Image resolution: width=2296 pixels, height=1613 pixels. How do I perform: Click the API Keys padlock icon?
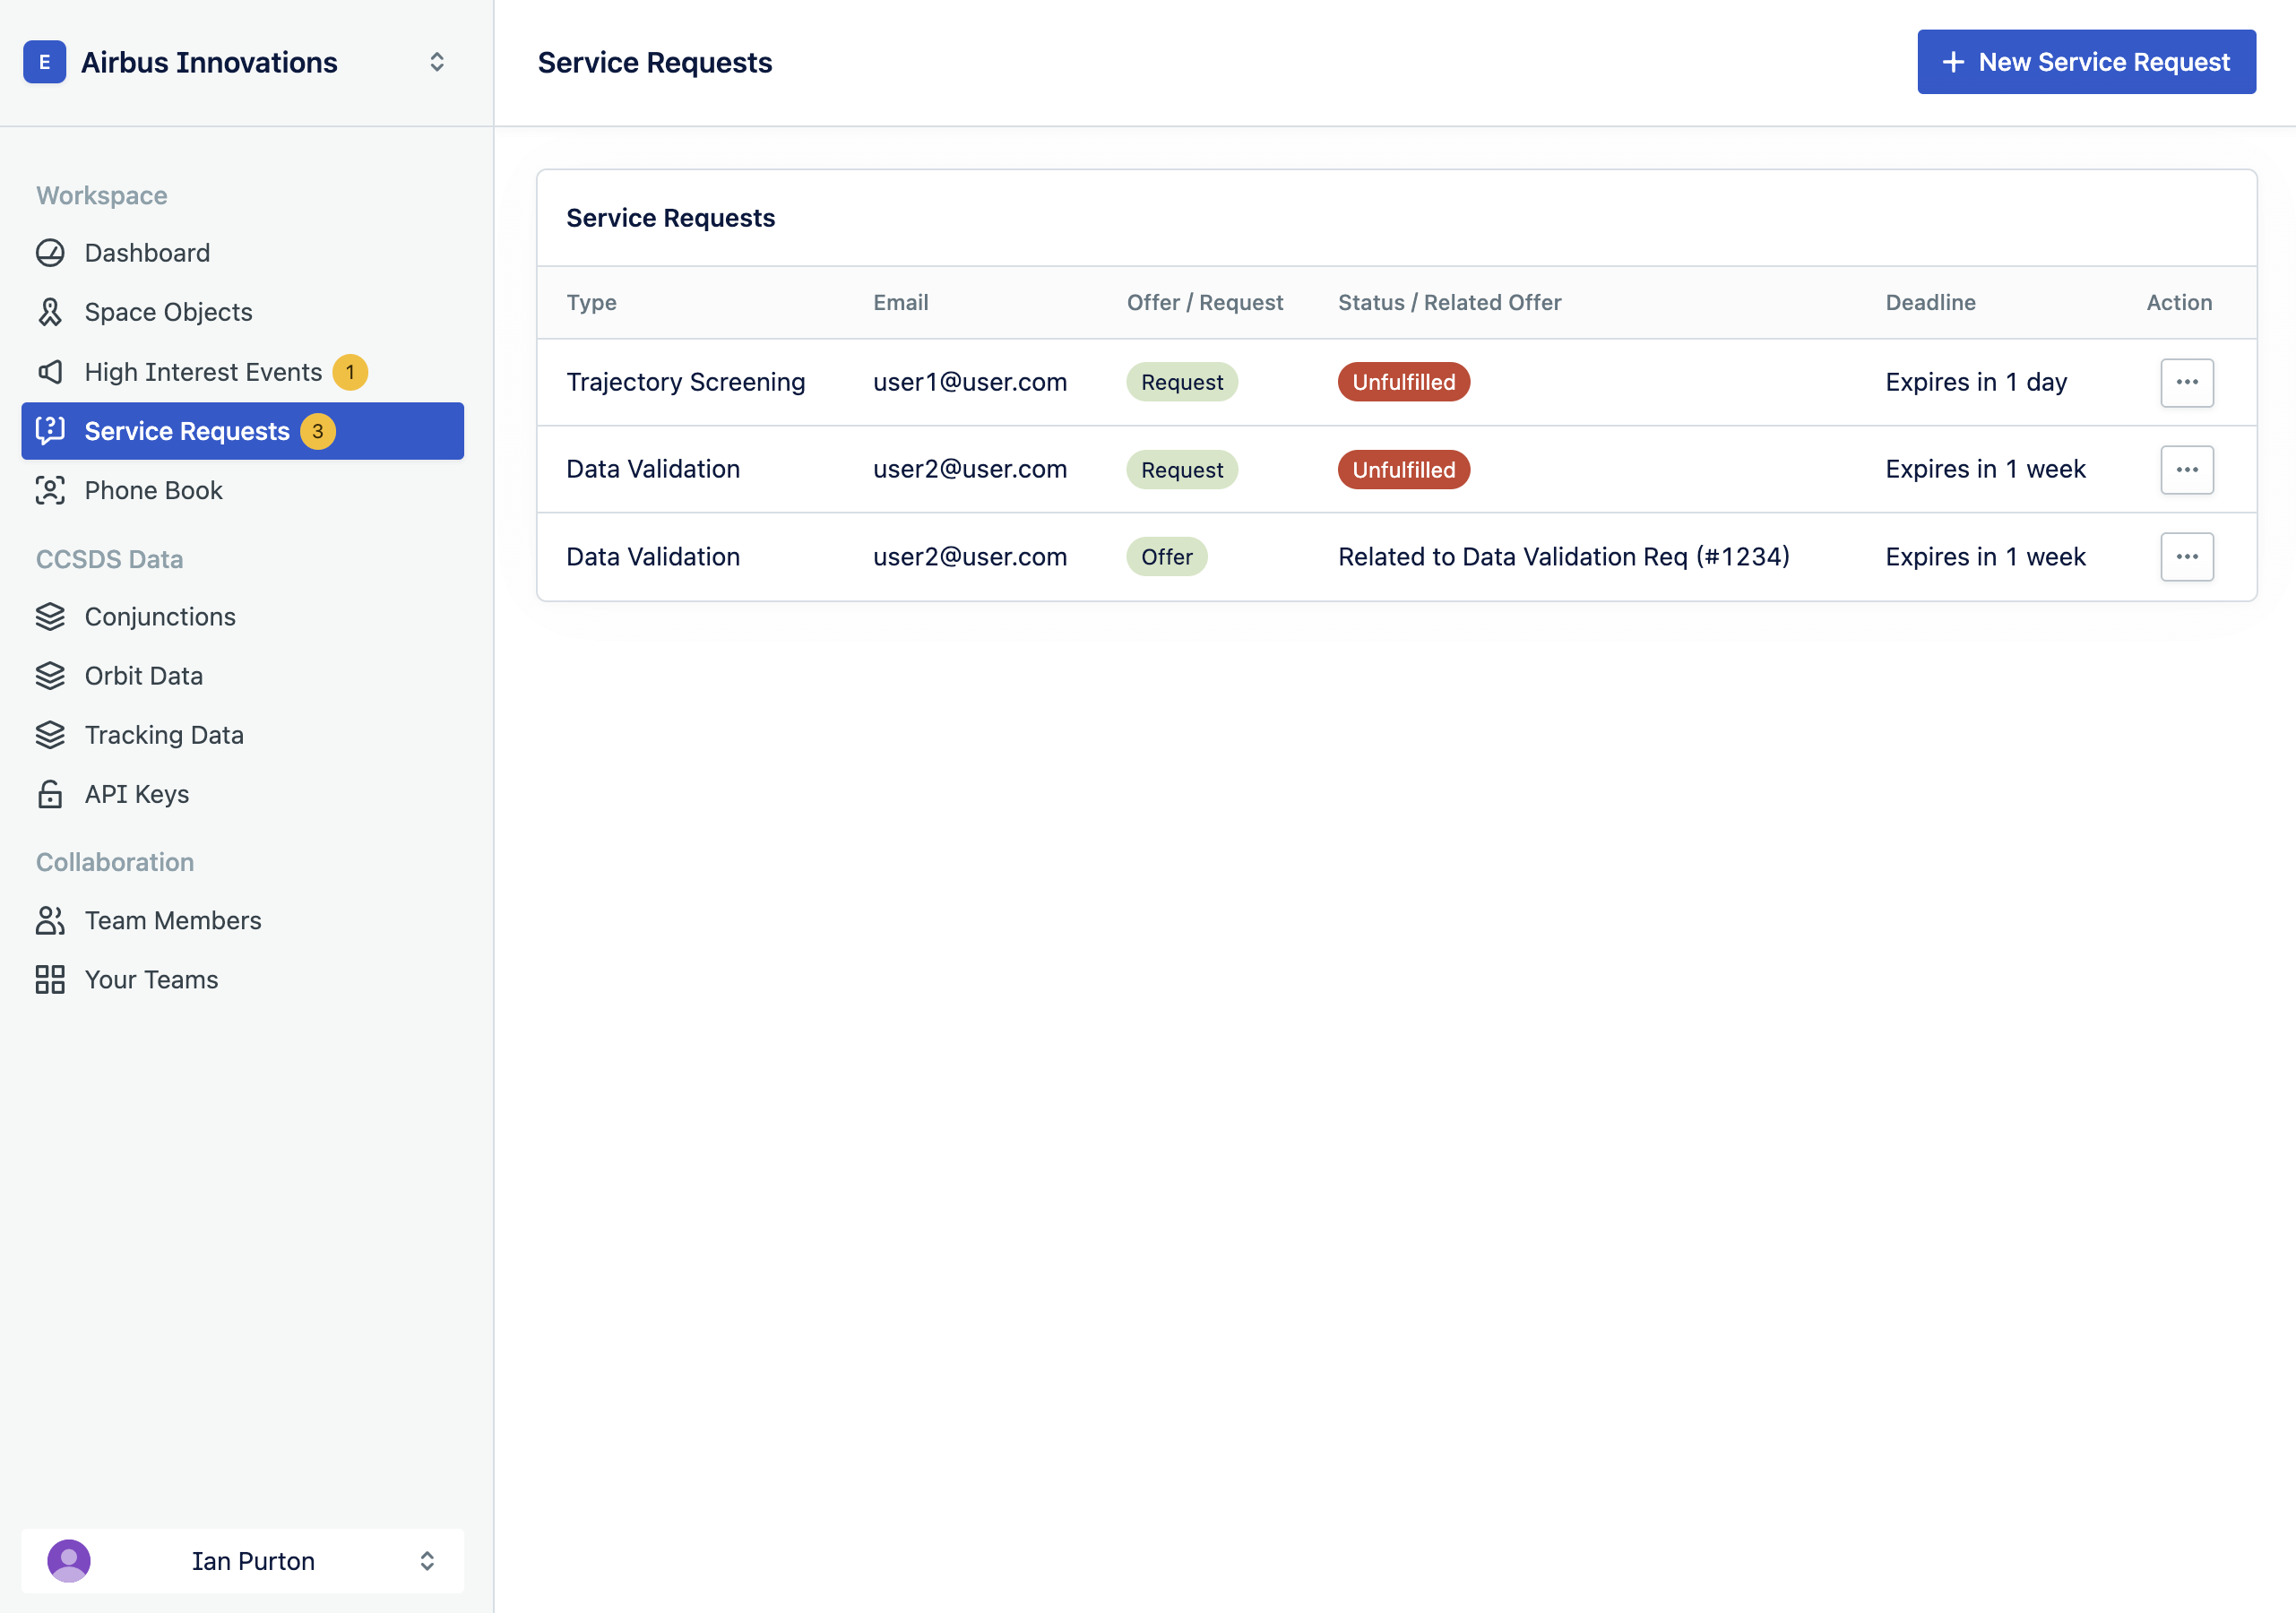50,794
